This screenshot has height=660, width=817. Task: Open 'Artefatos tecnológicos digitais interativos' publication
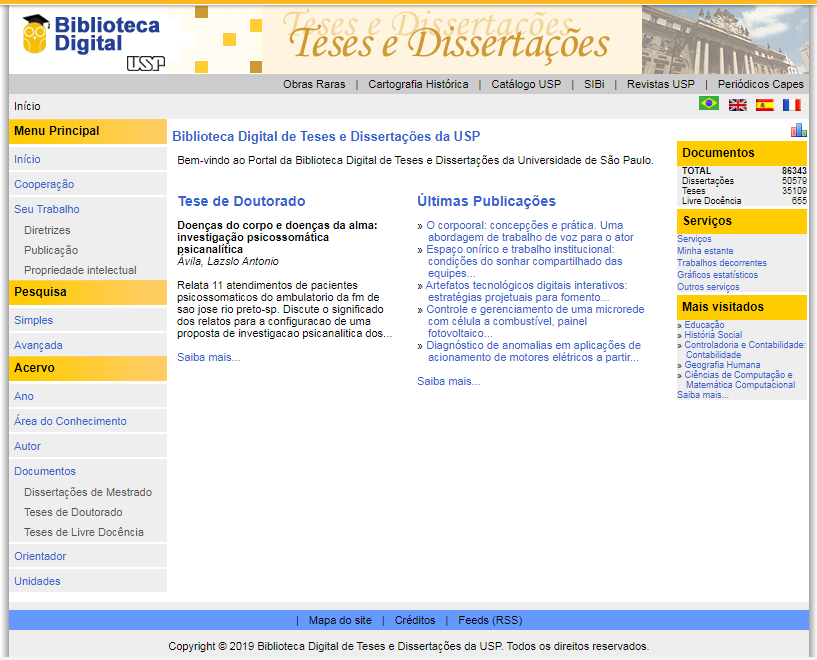526,291
